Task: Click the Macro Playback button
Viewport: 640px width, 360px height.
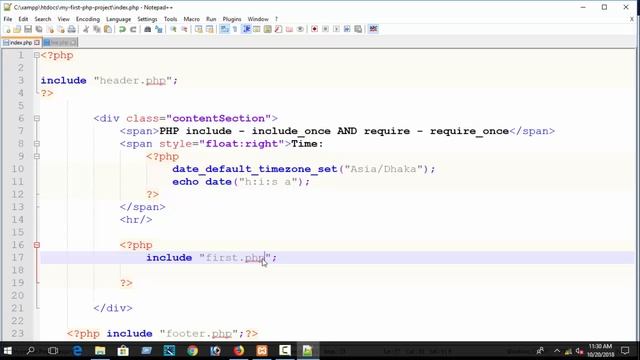Action: click(x=336, y=29)
